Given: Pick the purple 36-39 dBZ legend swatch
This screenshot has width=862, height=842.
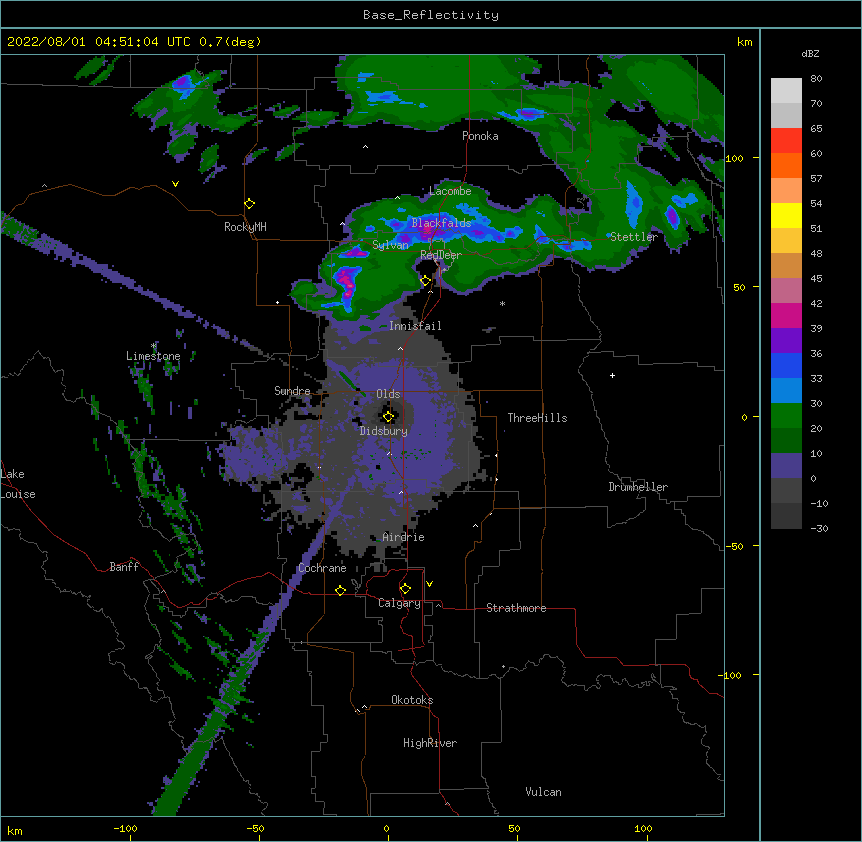Looking at the screenshot, I should coord(786,341).
